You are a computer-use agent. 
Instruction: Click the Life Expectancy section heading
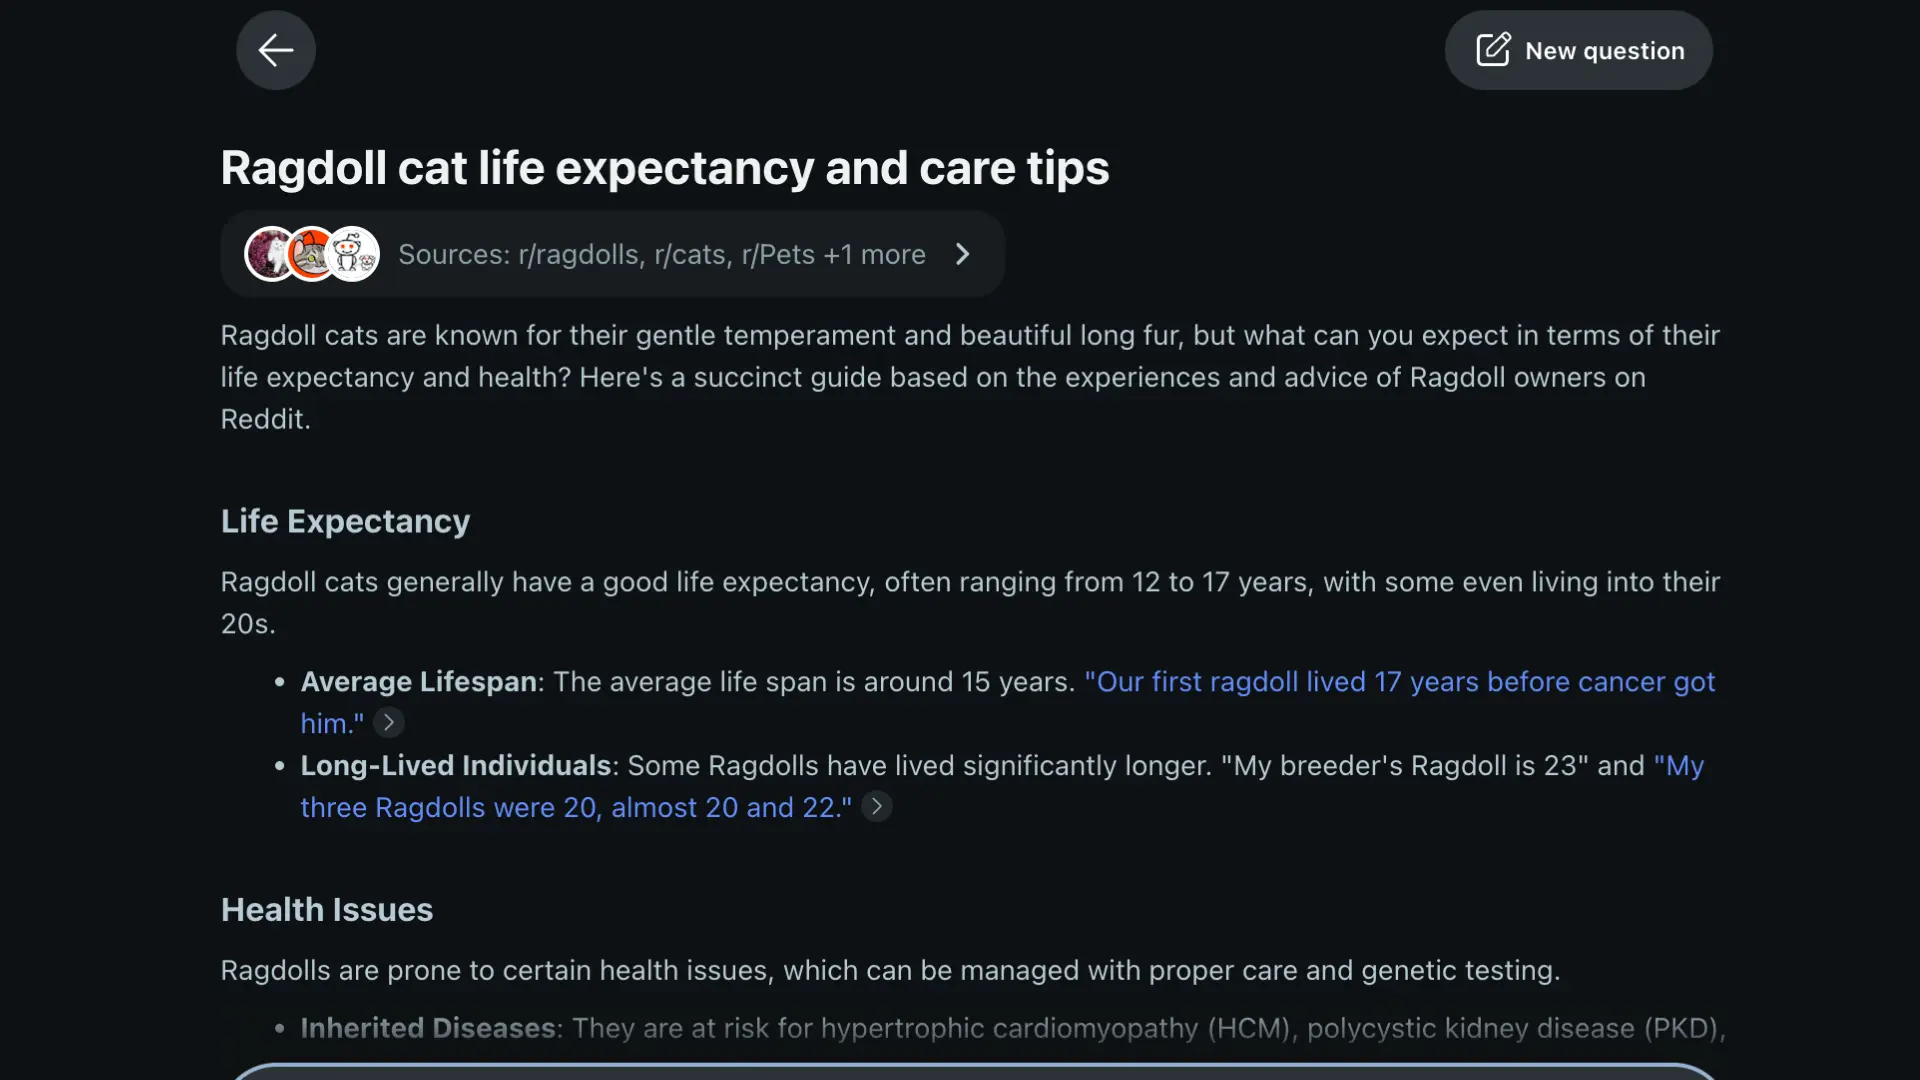tap(344, 521)
